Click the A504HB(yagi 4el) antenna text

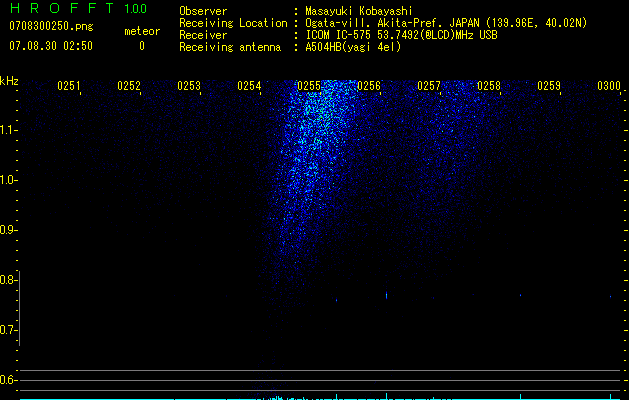(353, 47)
